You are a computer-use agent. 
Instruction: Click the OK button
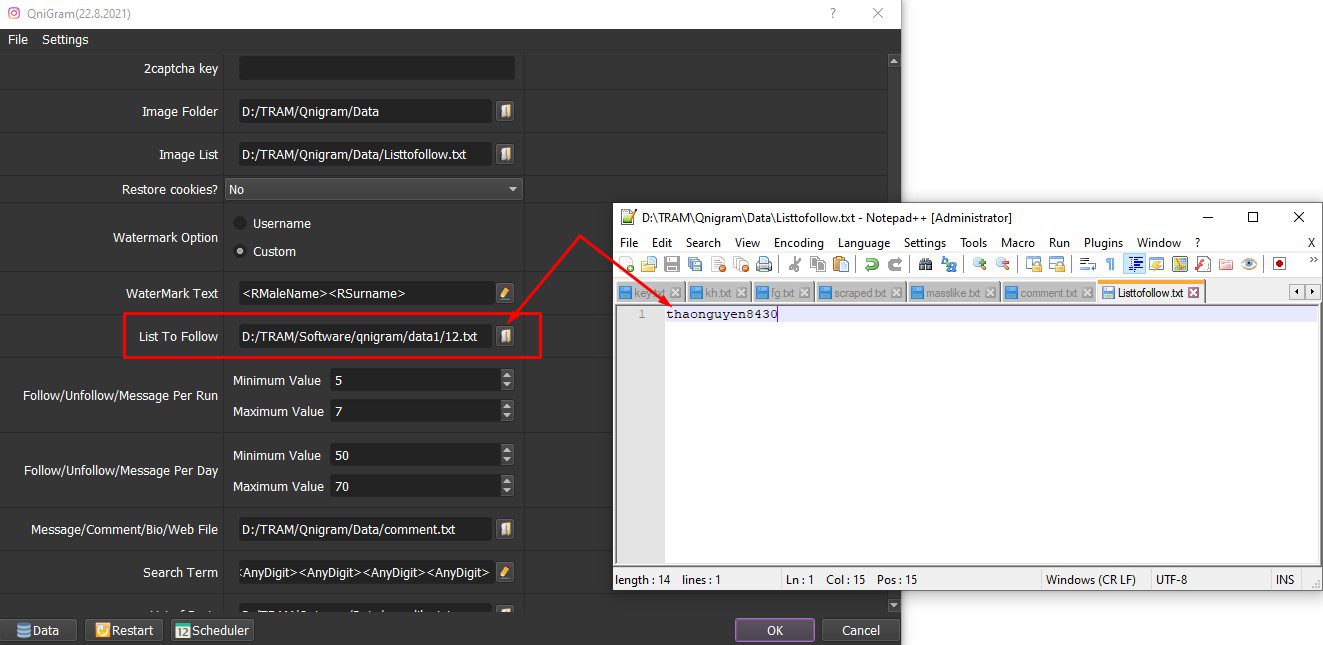[x=775, y=631]
